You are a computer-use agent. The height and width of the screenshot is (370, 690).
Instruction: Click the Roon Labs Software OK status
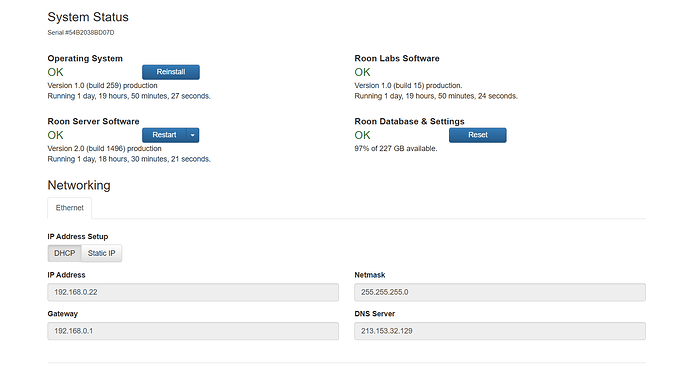coord(363,72)
